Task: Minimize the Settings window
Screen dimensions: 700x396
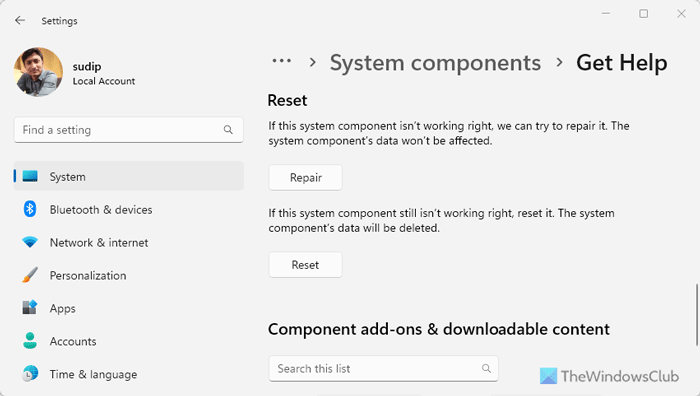Action: [606, 14]
